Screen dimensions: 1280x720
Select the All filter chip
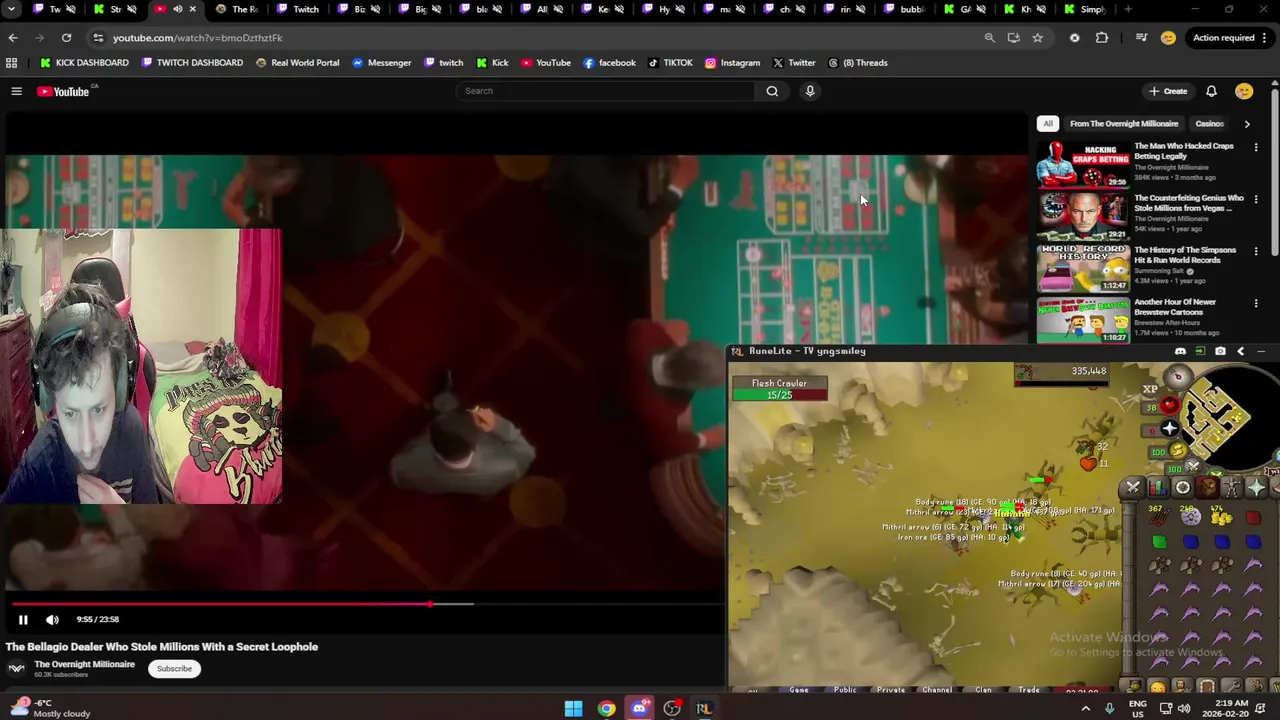coord(1047,124)
